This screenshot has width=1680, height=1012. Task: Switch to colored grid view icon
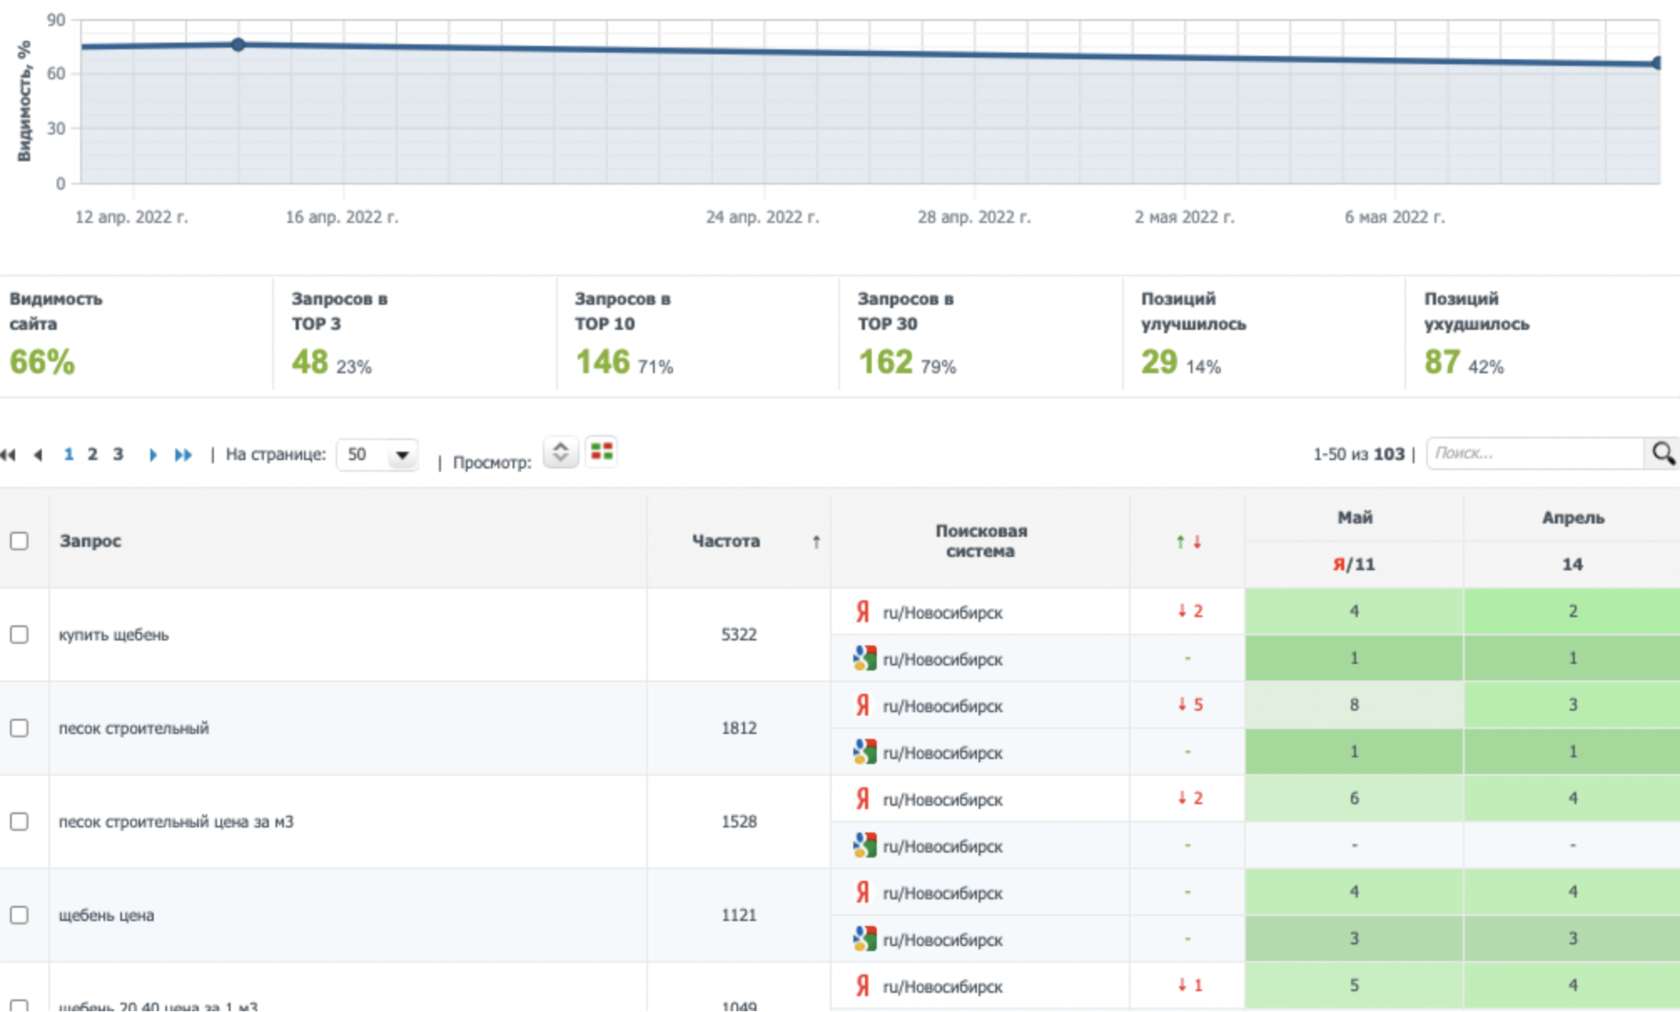point(601,452)
